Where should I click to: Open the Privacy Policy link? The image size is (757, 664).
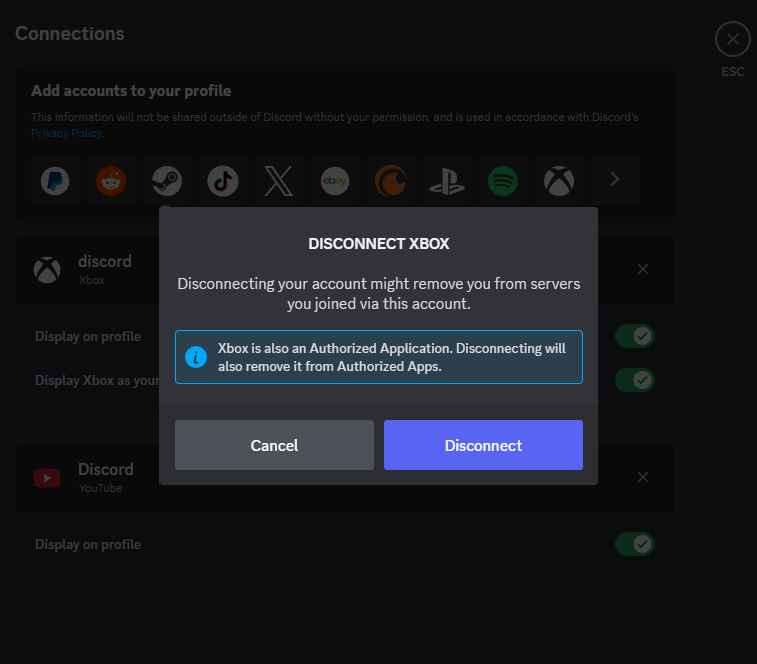66,133
